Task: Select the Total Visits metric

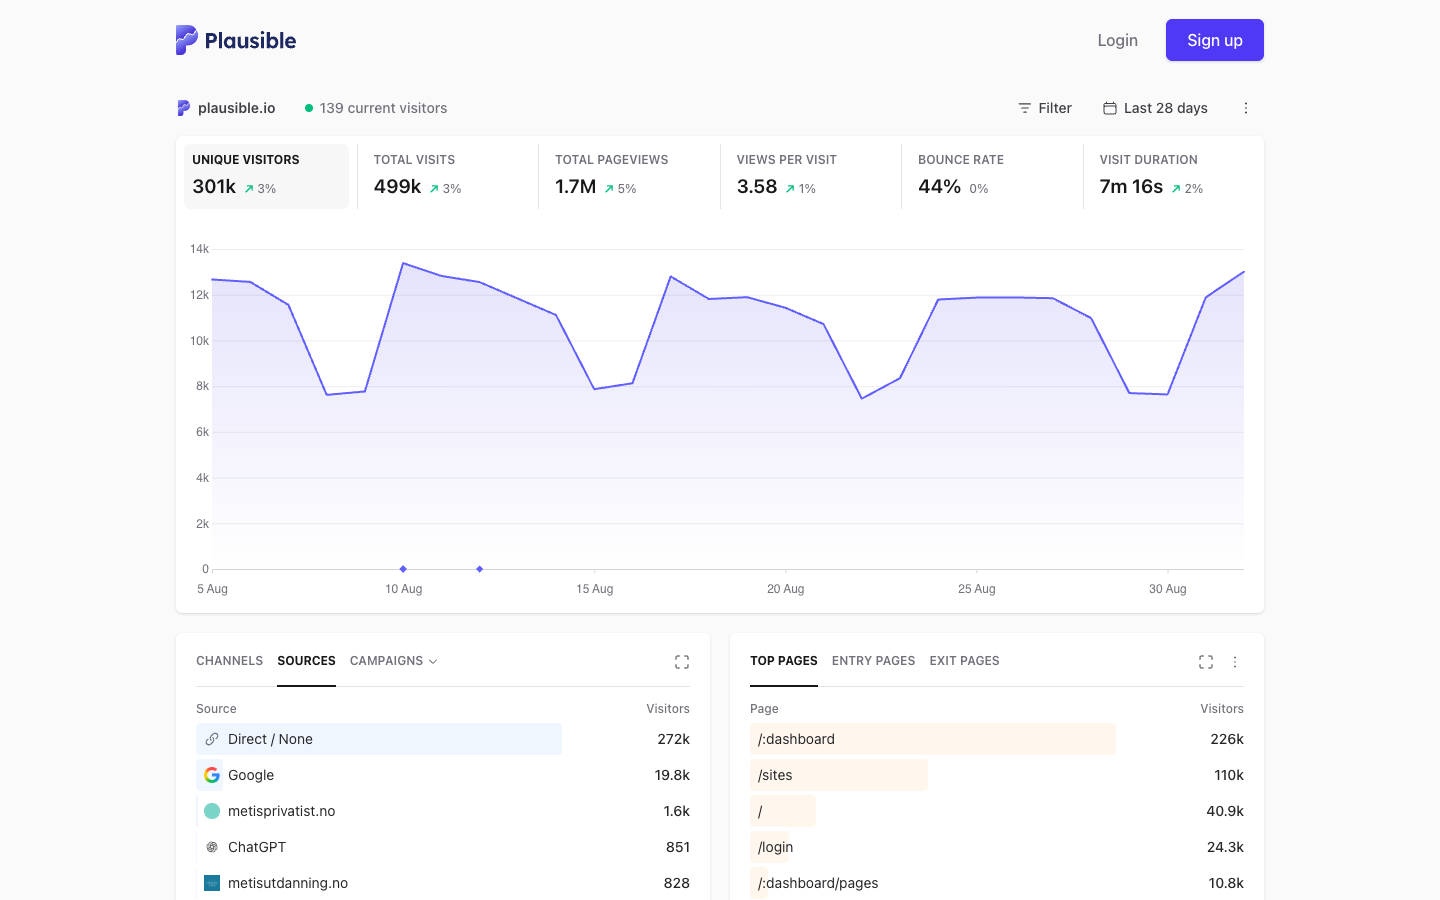Action: [x=447, y=176]
